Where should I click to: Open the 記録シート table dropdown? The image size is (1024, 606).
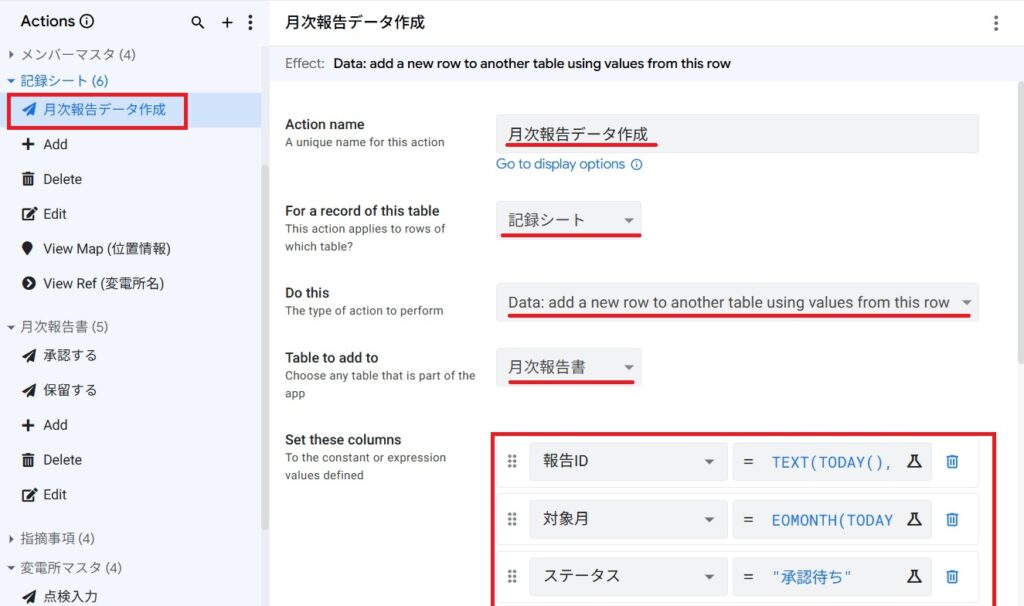[569, 220]
